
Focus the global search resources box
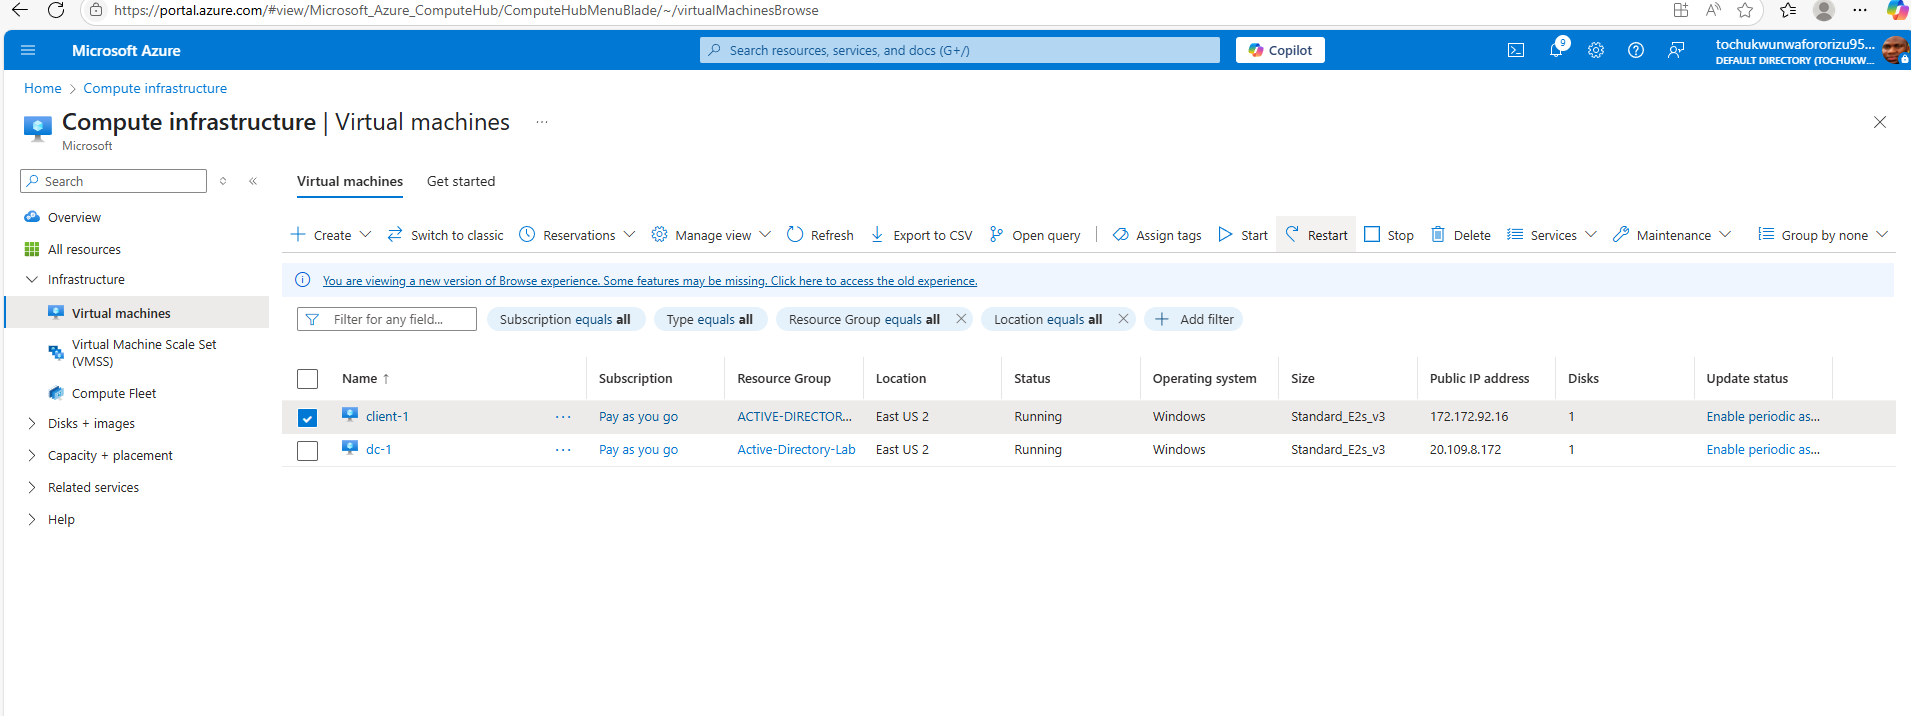960,50
